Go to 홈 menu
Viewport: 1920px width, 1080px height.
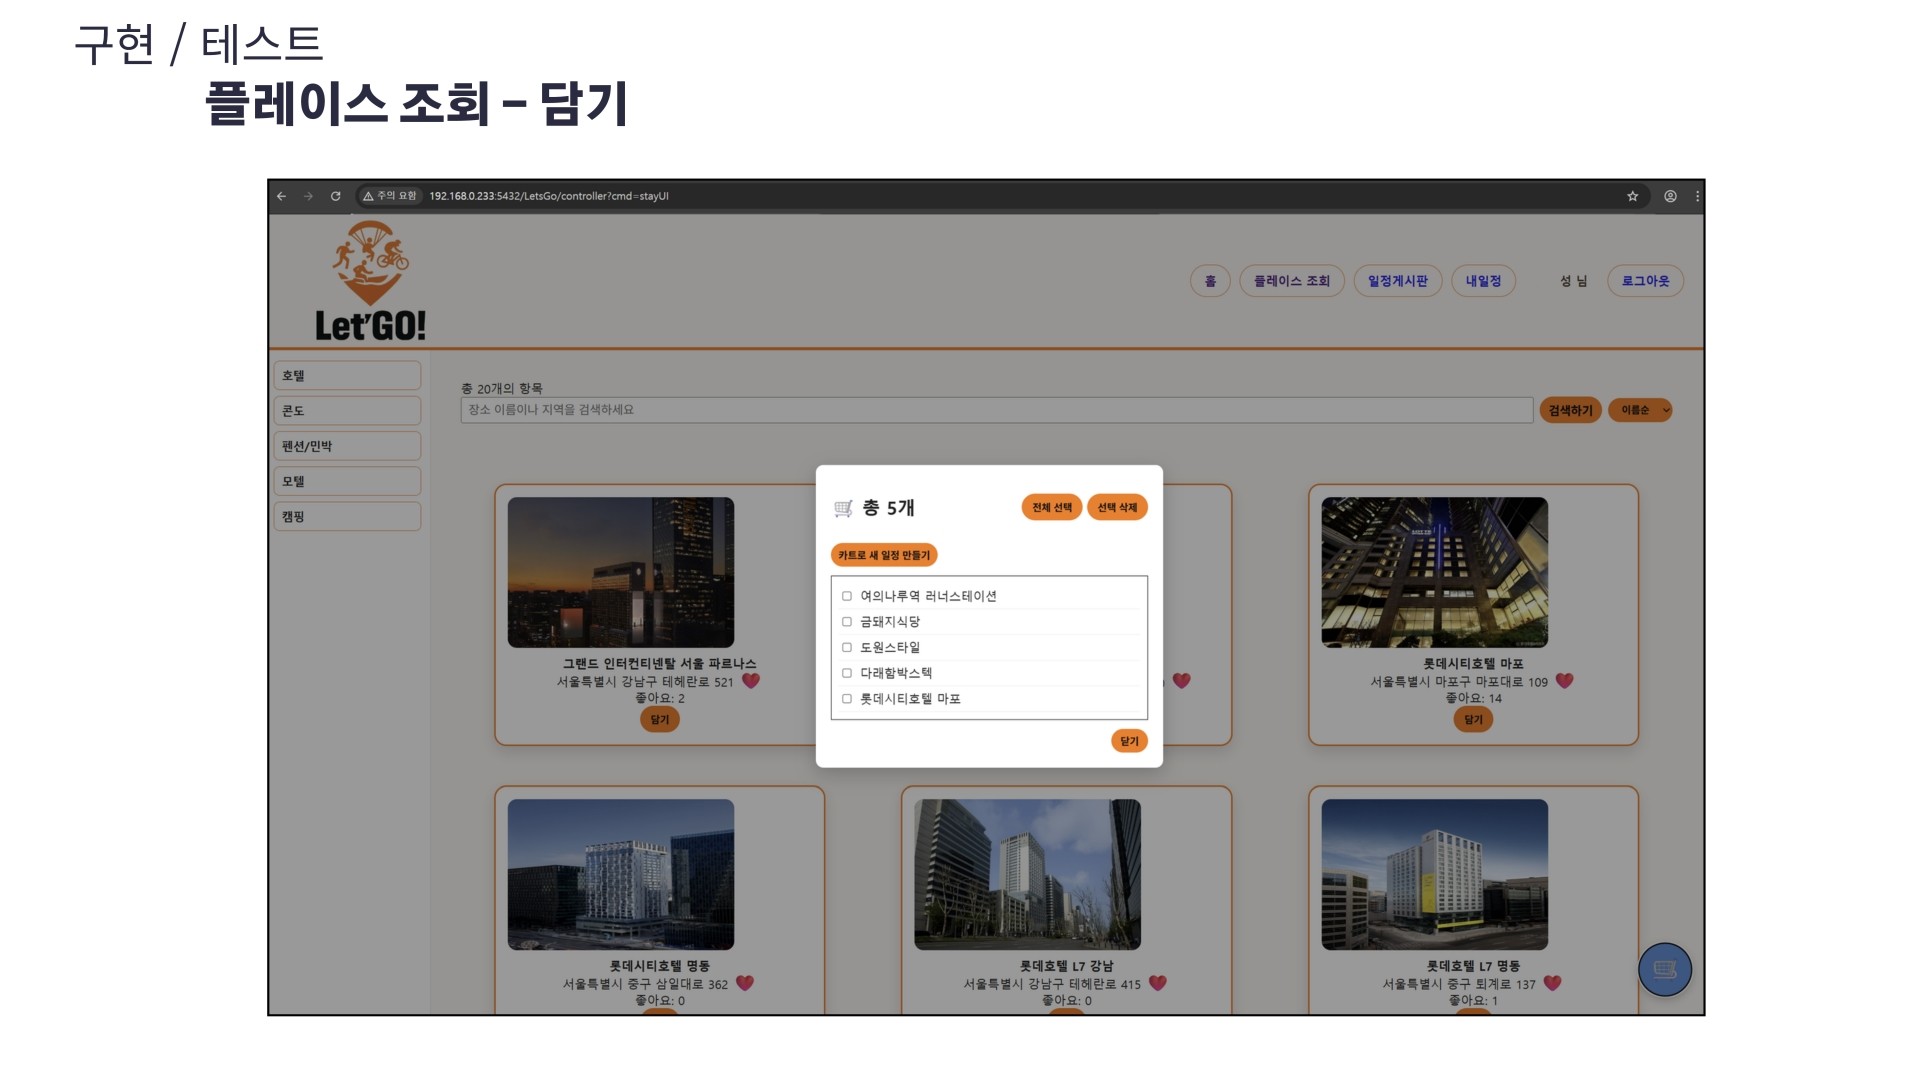pos(1210,281)
